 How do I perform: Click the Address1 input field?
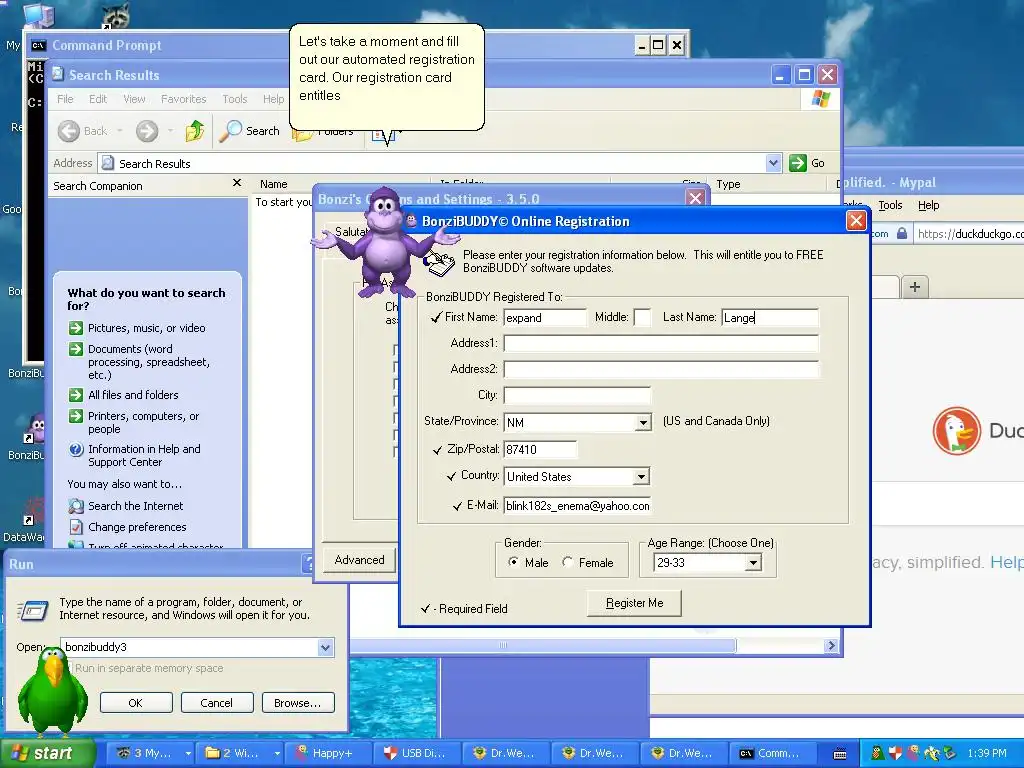click(x=661, y=344)
